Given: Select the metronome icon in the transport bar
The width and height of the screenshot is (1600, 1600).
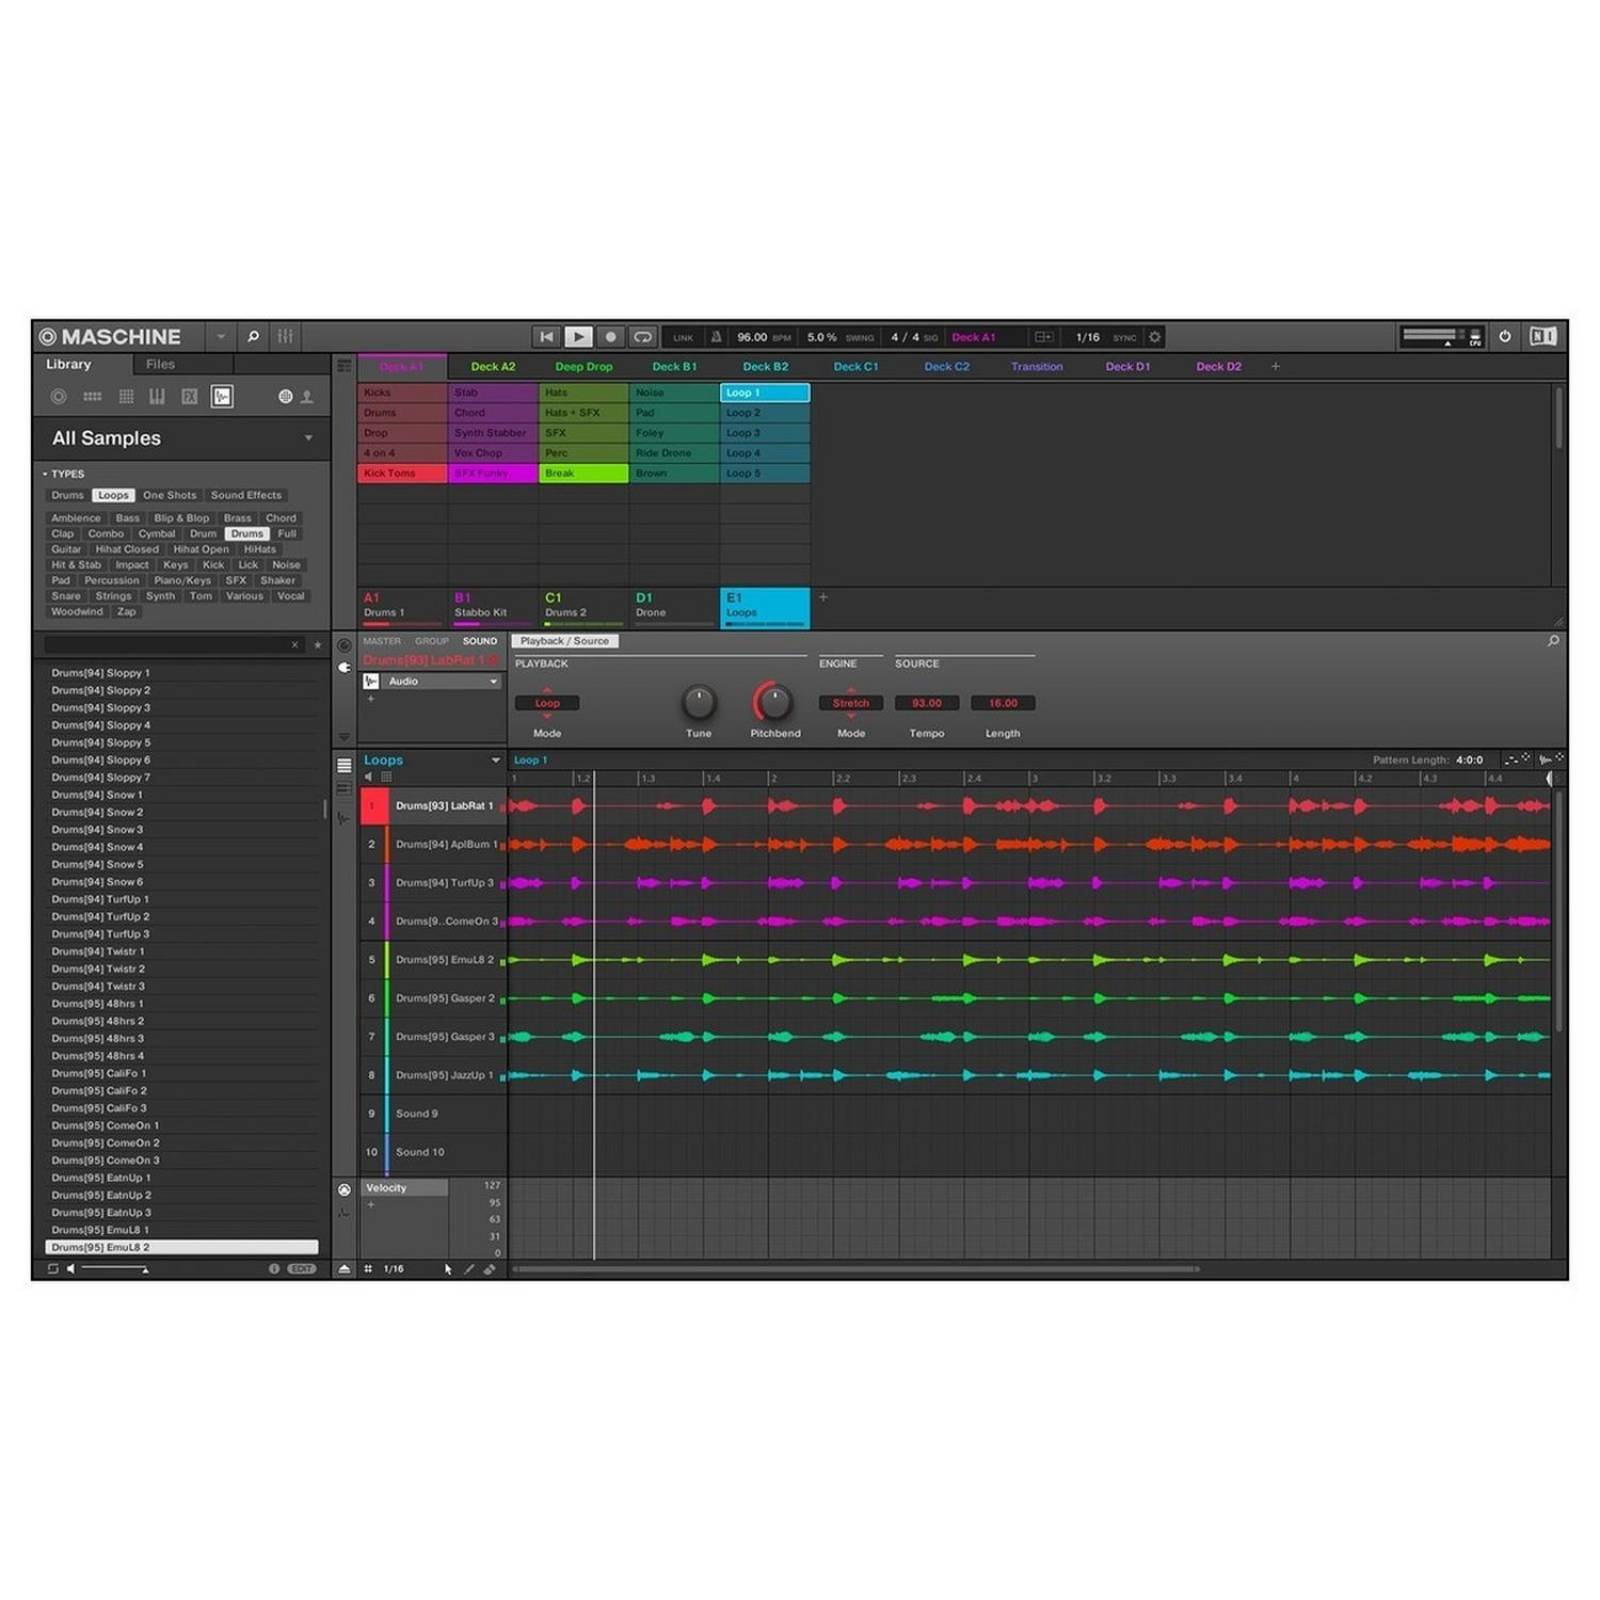Looking at the screenshot, I should (x=716, y=337).
